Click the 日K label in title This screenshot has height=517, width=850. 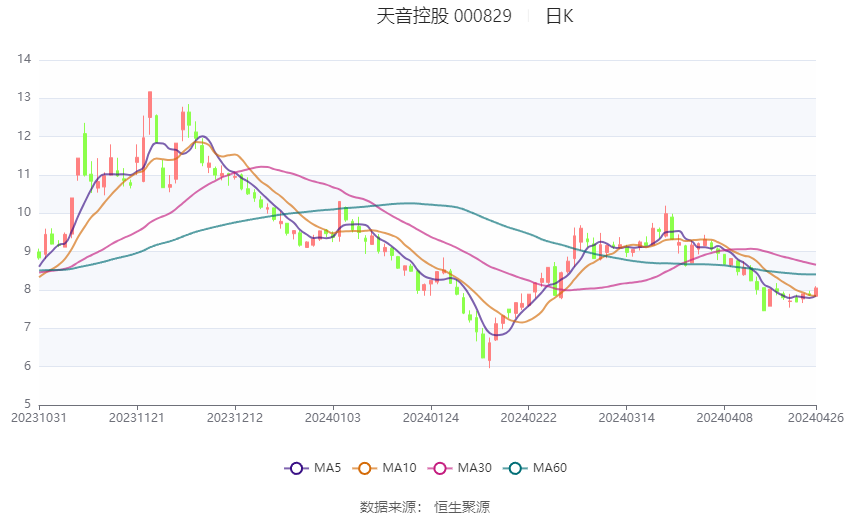click(559, 16)
